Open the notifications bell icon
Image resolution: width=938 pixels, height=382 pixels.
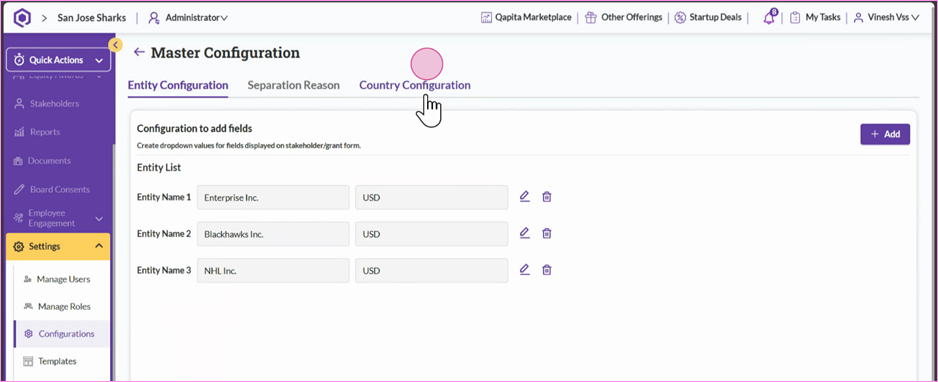pyautogui.click(x=769, y=18)
